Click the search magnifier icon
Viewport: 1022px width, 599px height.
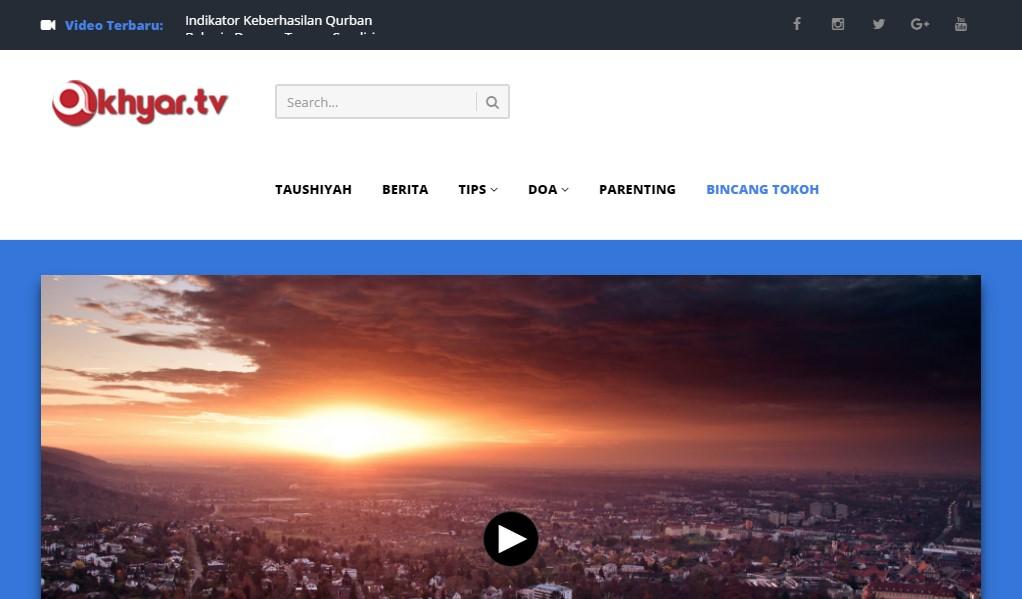tap(493, 102)
